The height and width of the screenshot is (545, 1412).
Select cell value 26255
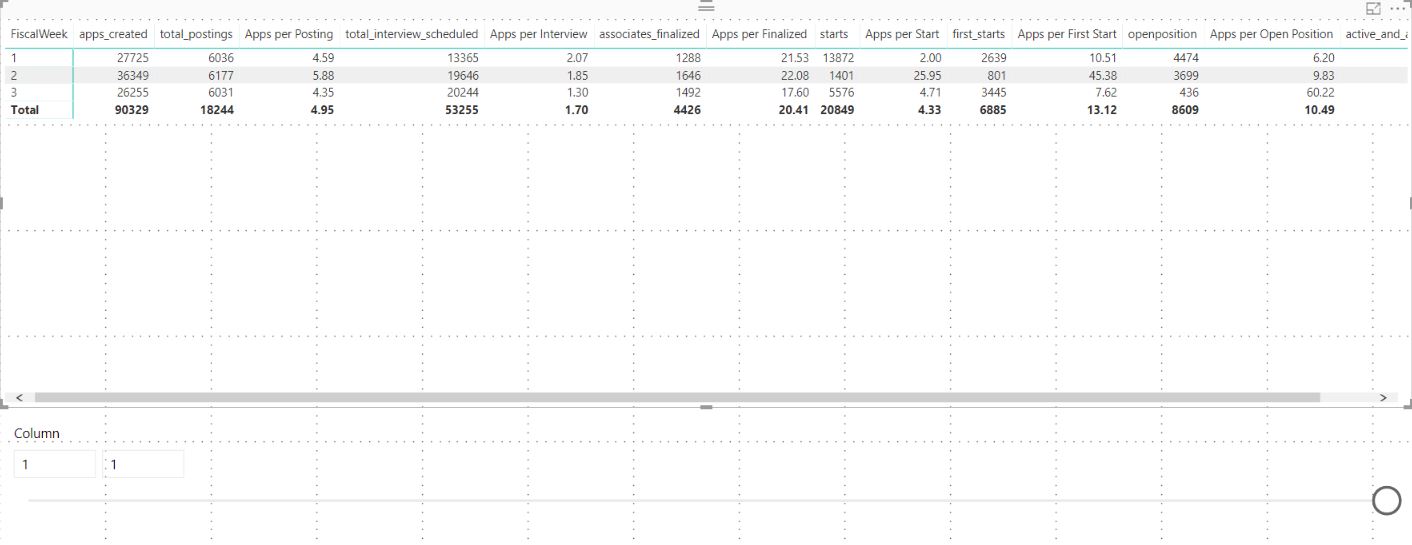tap(131, 93)
